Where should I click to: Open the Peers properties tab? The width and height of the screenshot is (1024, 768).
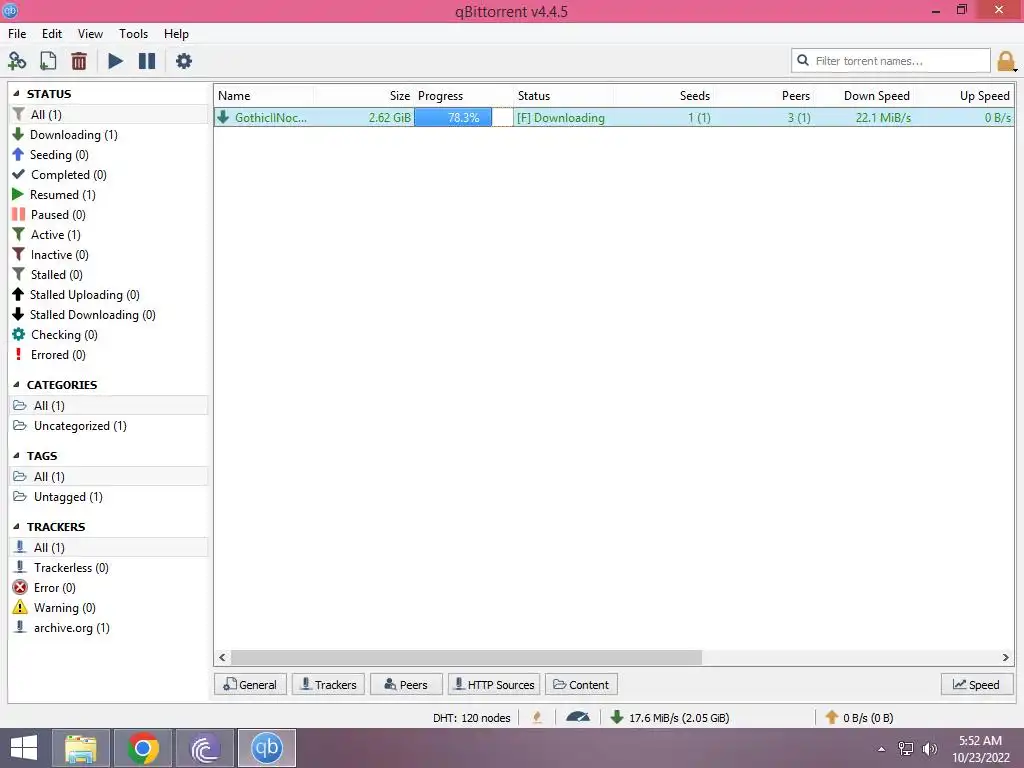click(x=406, y=684)
